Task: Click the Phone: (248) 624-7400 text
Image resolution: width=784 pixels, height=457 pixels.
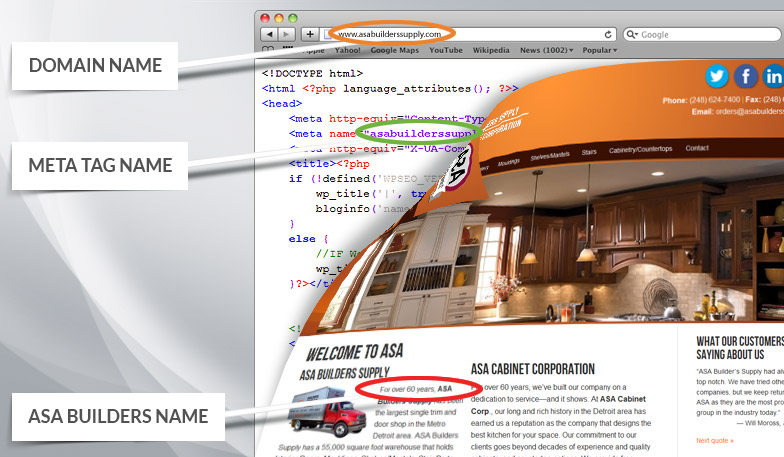Action: [x=701, y=100]
